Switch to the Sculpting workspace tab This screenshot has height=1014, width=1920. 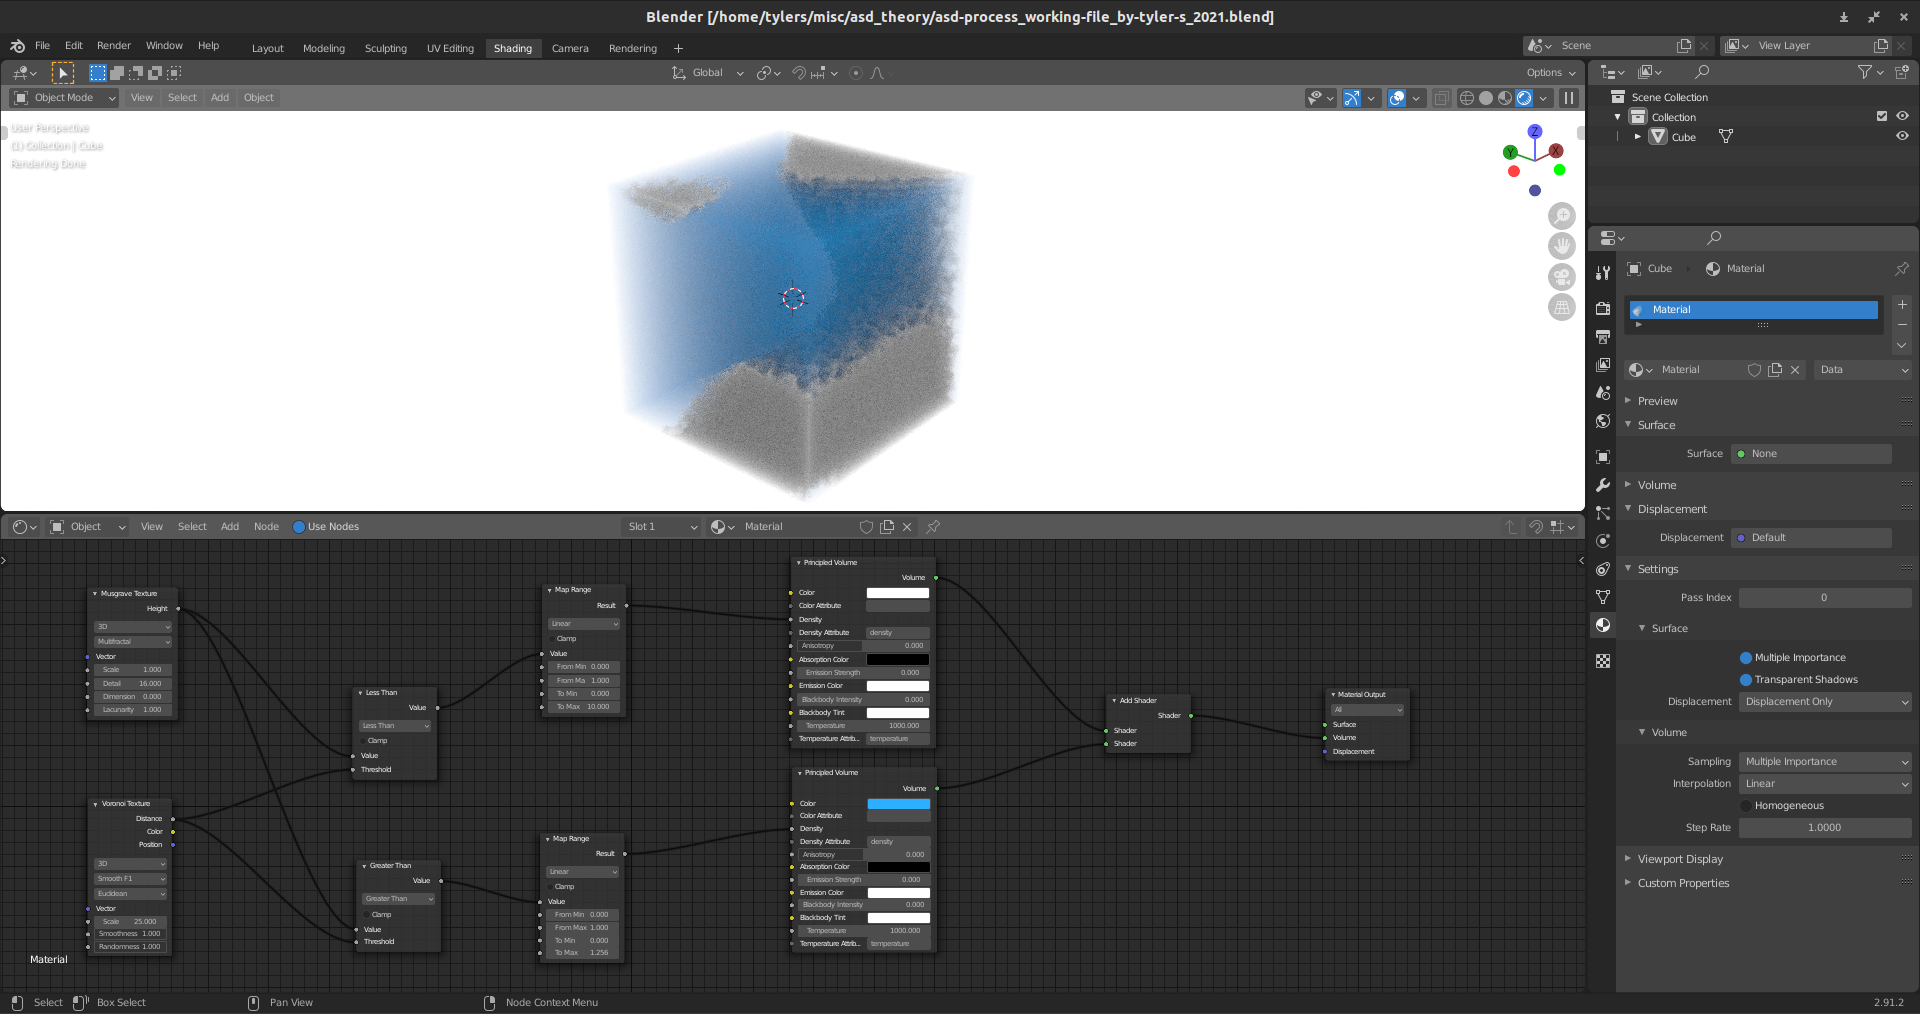pyautogui.click(x=385, y=49)
